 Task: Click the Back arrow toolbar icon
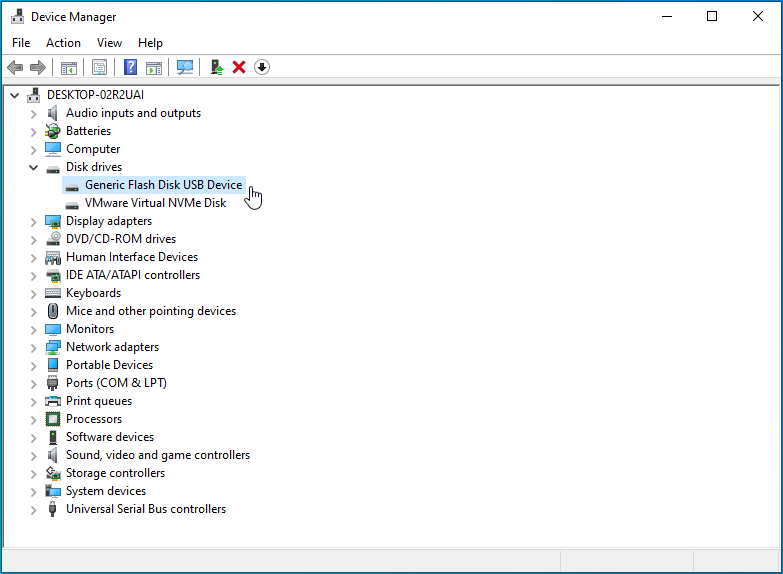coord(15,67)
